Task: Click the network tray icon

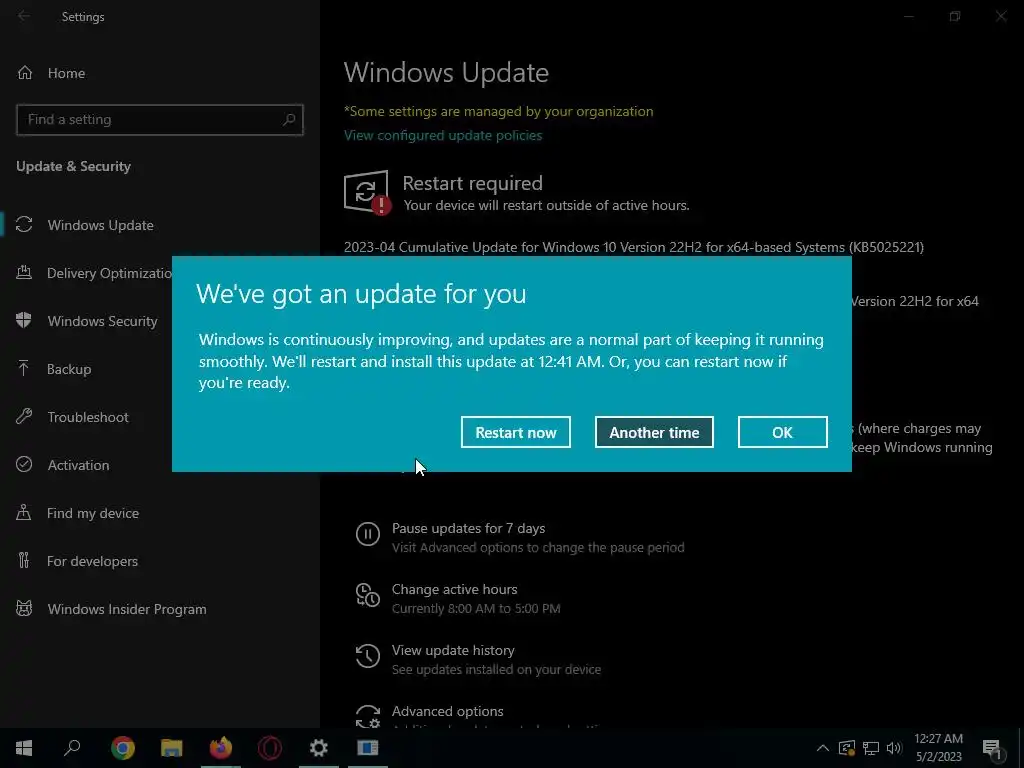Action: (x=871, y=748)
